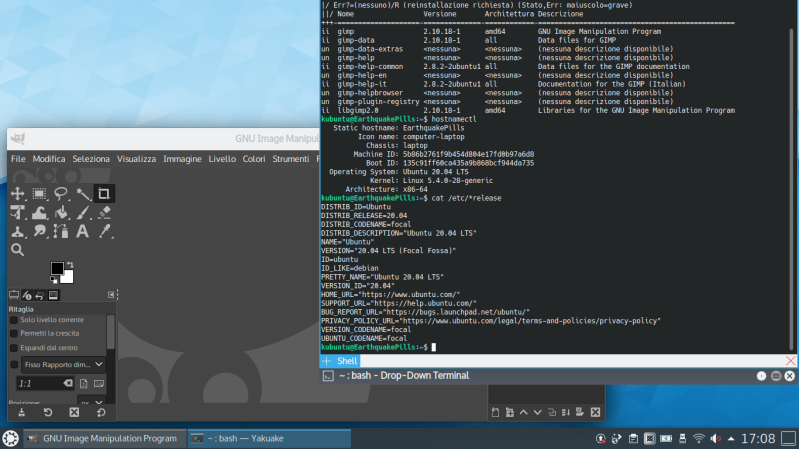Clear the 1:1 ratio field
The image size is (799, 449).
pyautogui.click(x=68, y=383)
